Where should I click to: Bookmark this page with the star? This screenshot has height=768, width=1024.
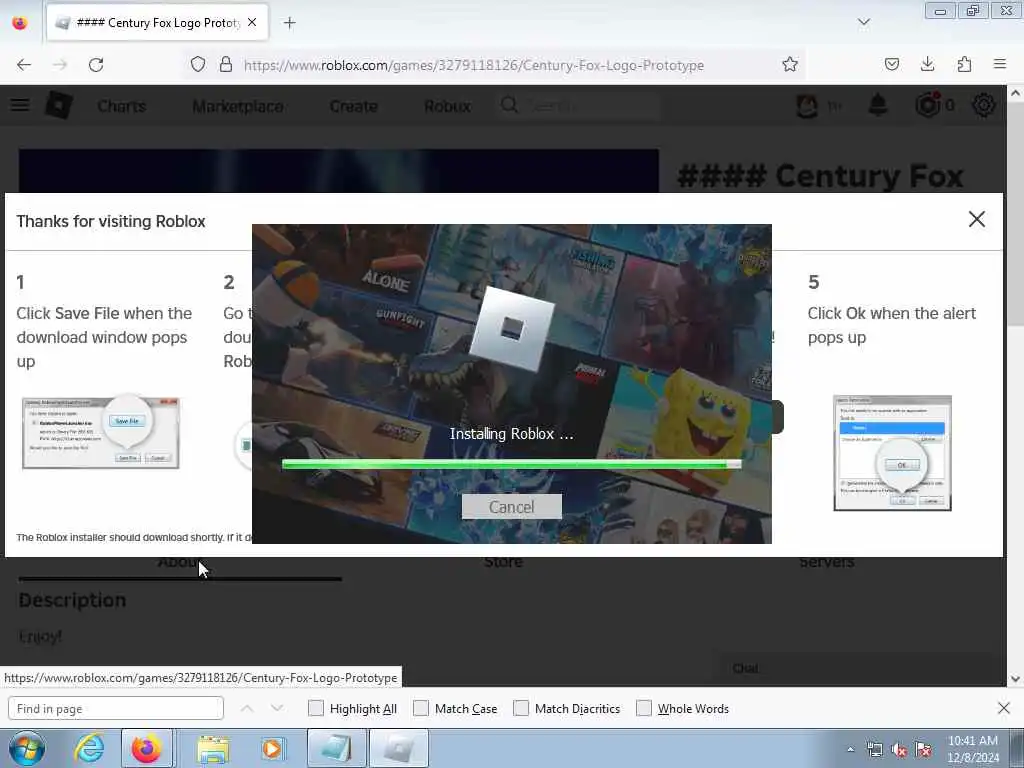[x=790, y=65]
